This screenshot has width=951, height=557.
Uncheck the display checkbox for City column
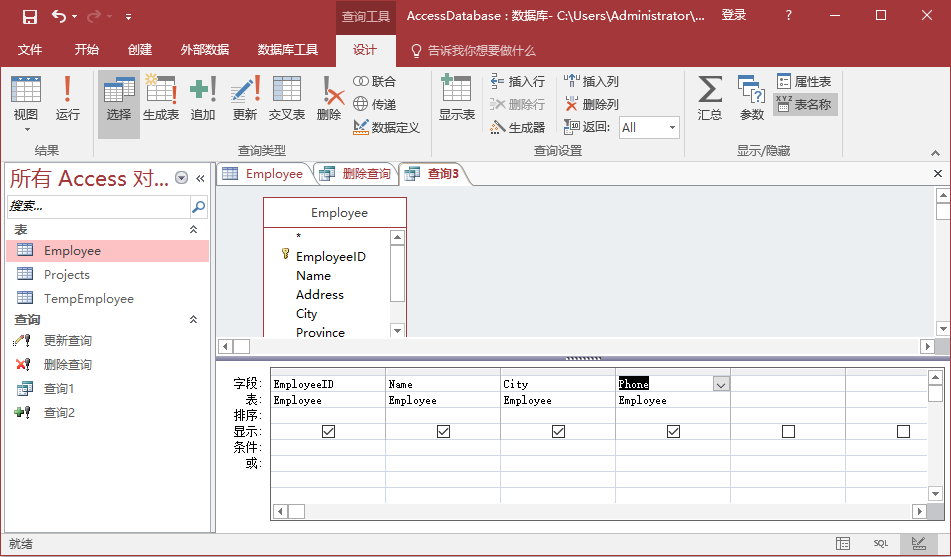click(558, 431)
